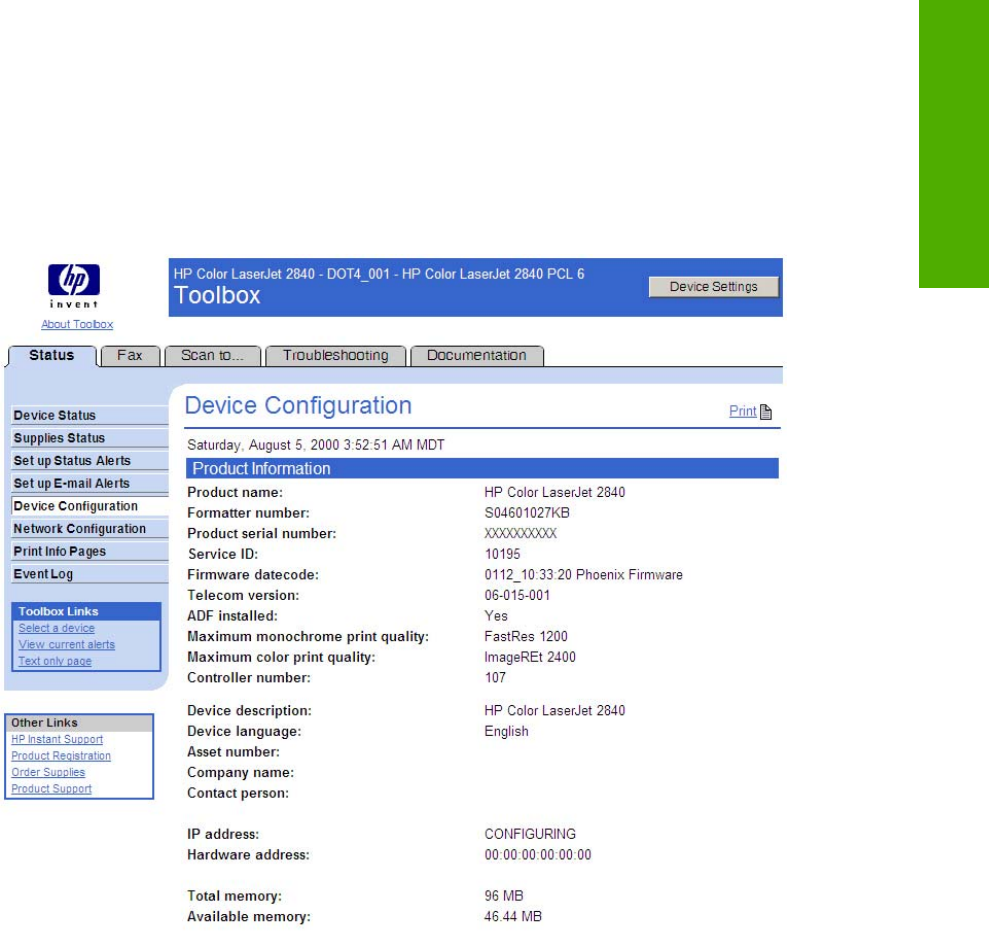Open Print Info Pages
The image size is (989, 947).
[90, 551]
